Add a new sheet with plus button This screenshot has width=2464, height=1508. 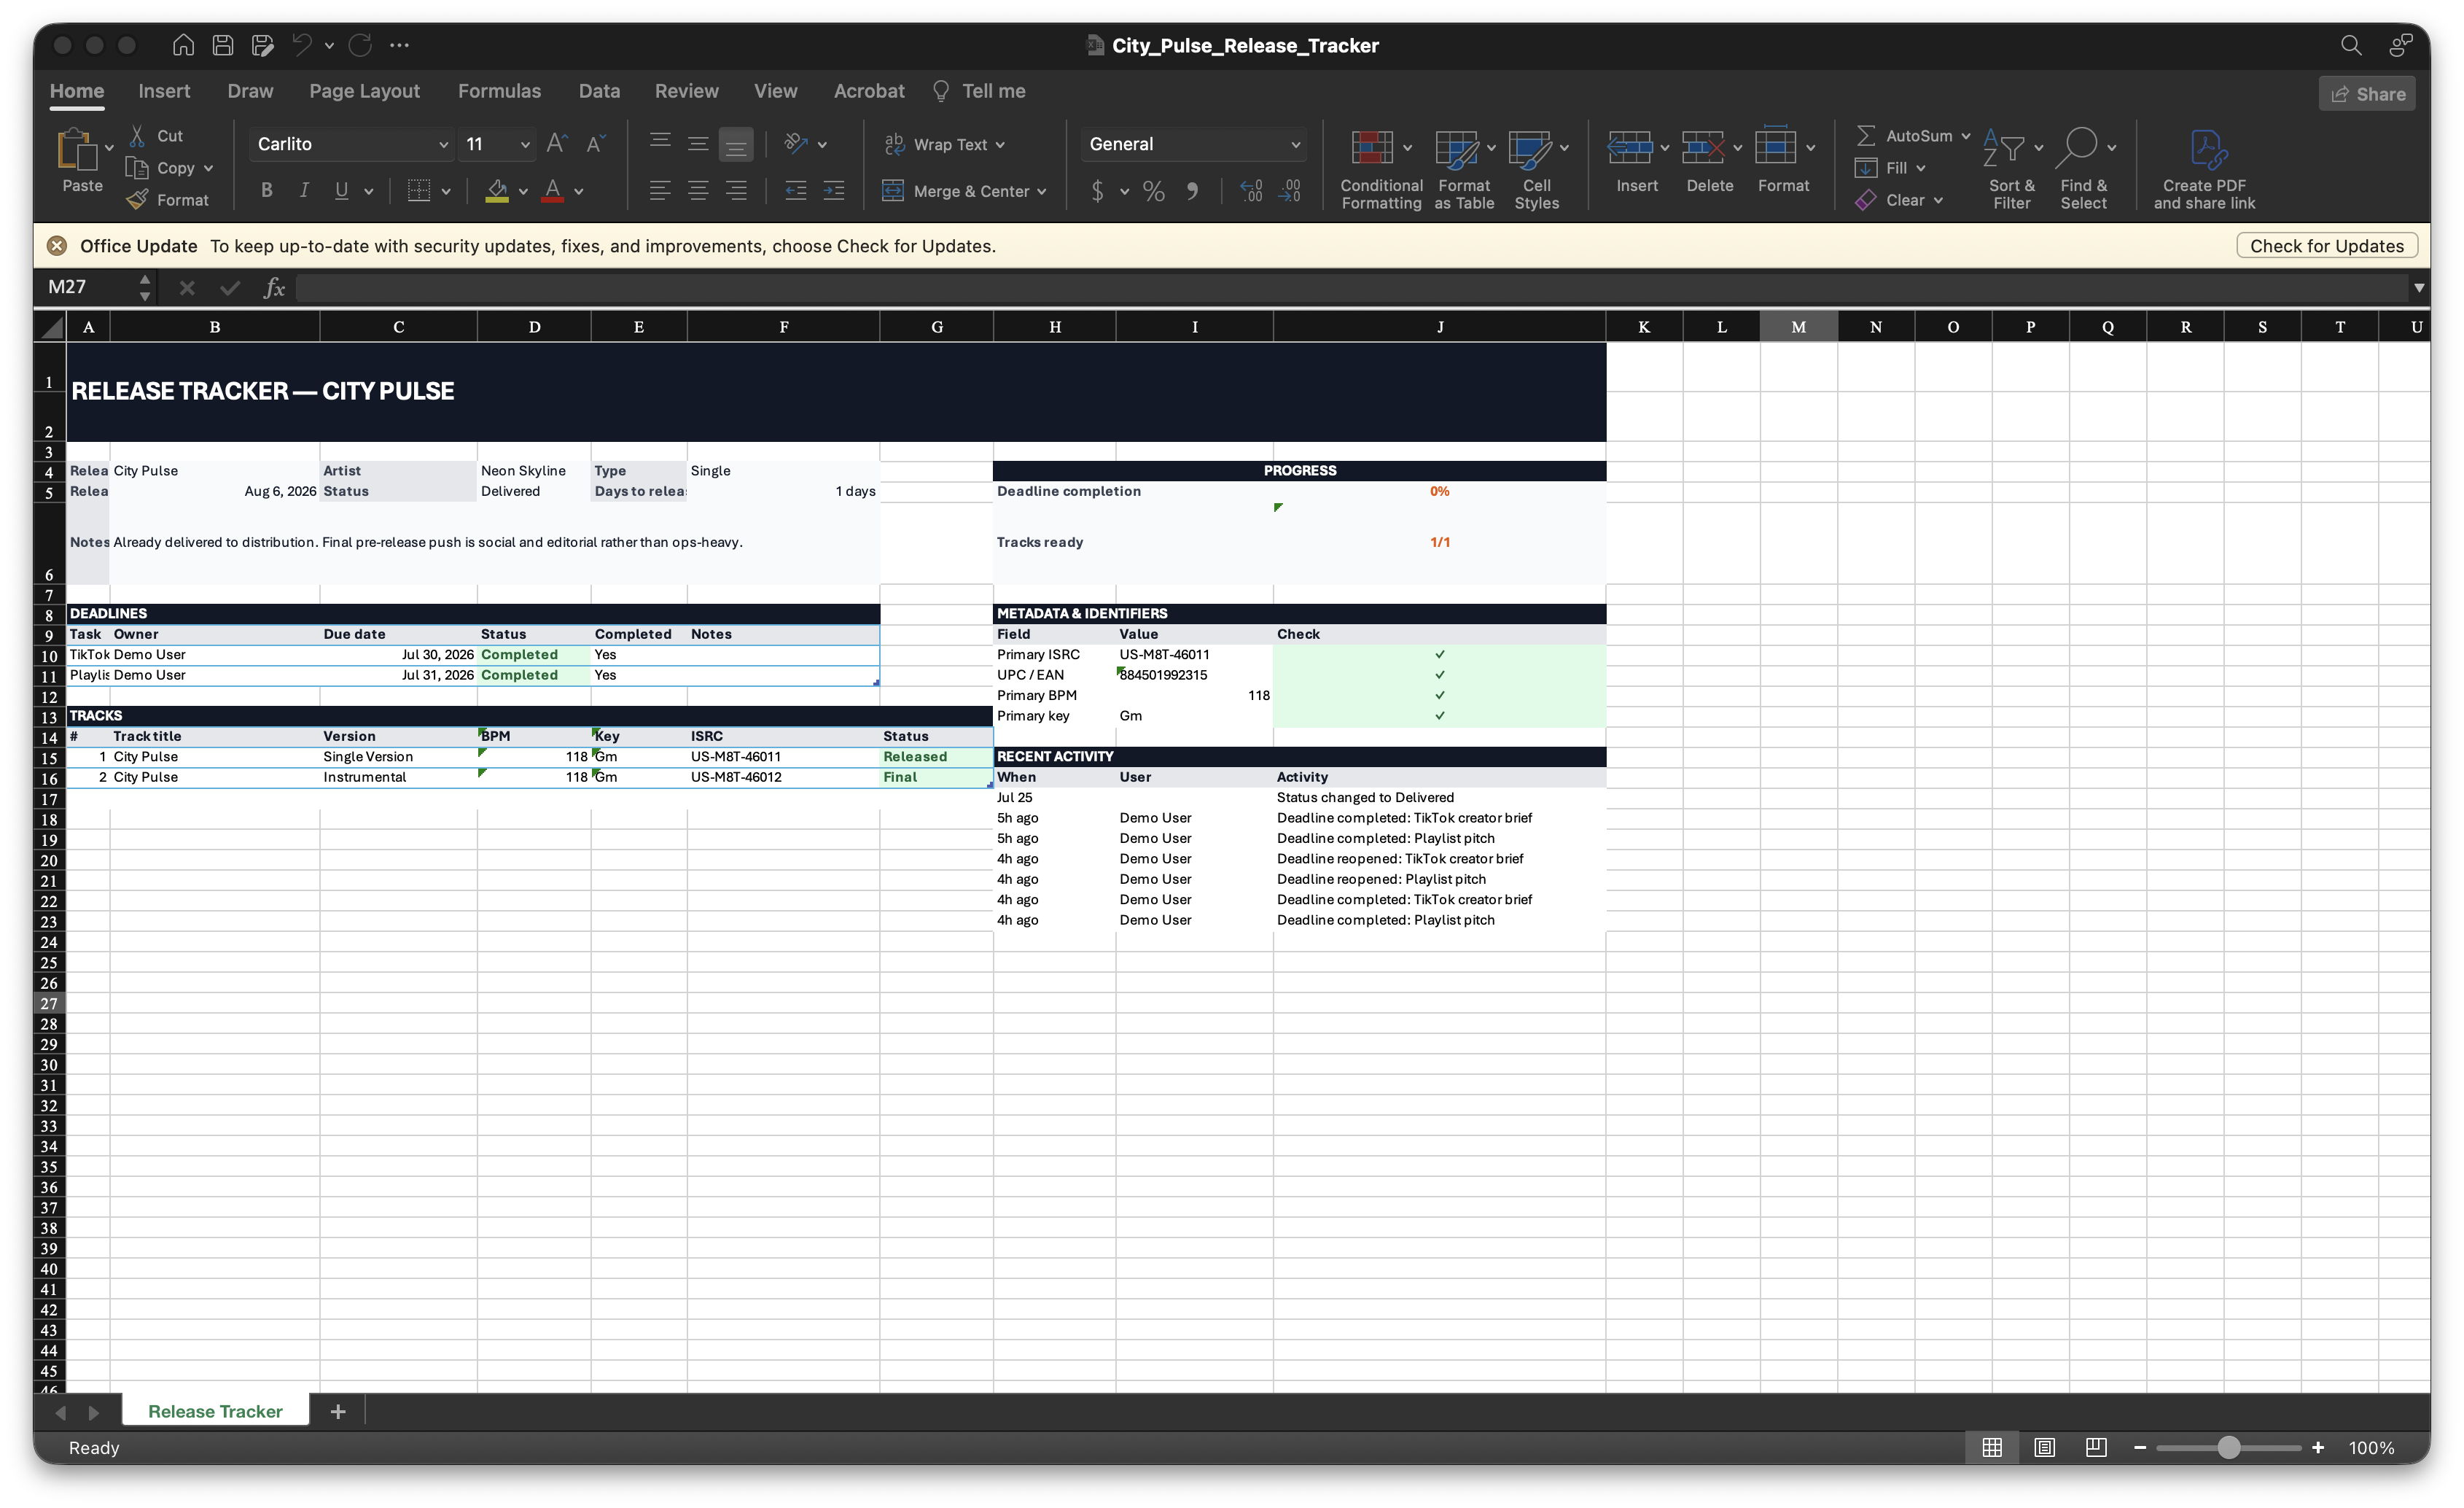pyautogui.click(x=338, y=1411)
